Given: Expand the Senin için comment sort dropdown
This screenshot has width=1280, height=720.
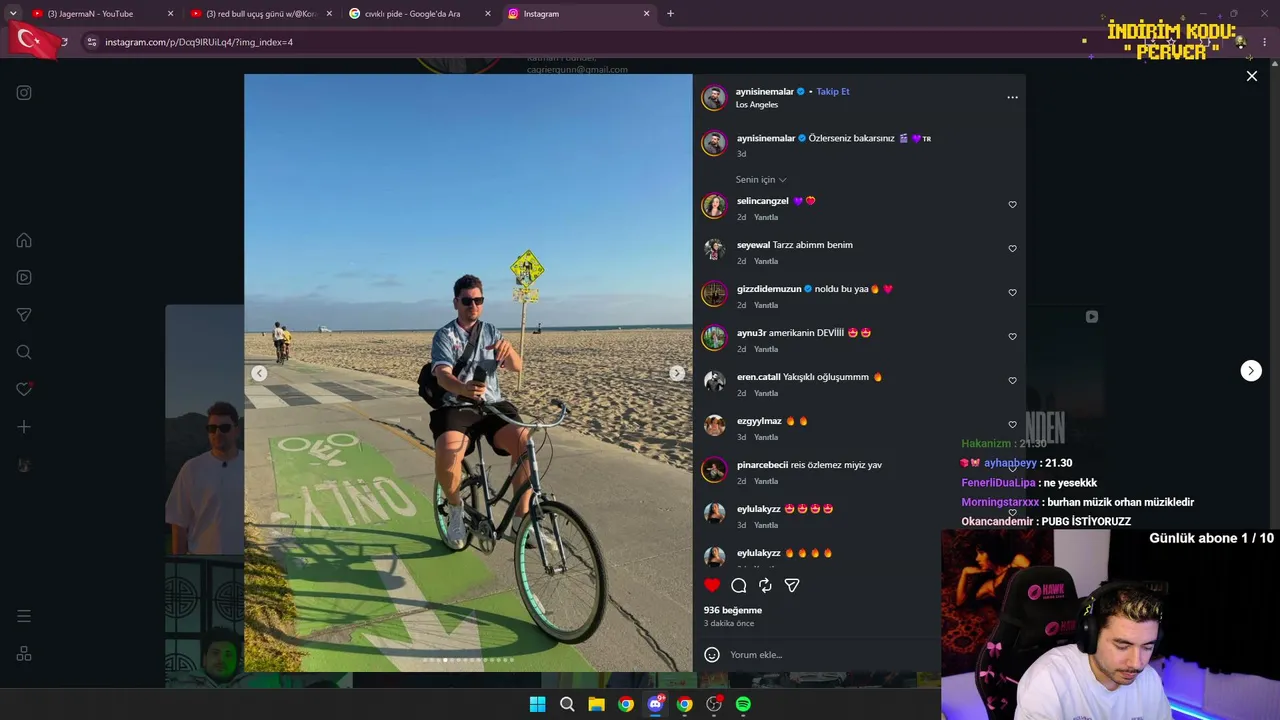Looking at the screenshot, I should click(761, 180).
